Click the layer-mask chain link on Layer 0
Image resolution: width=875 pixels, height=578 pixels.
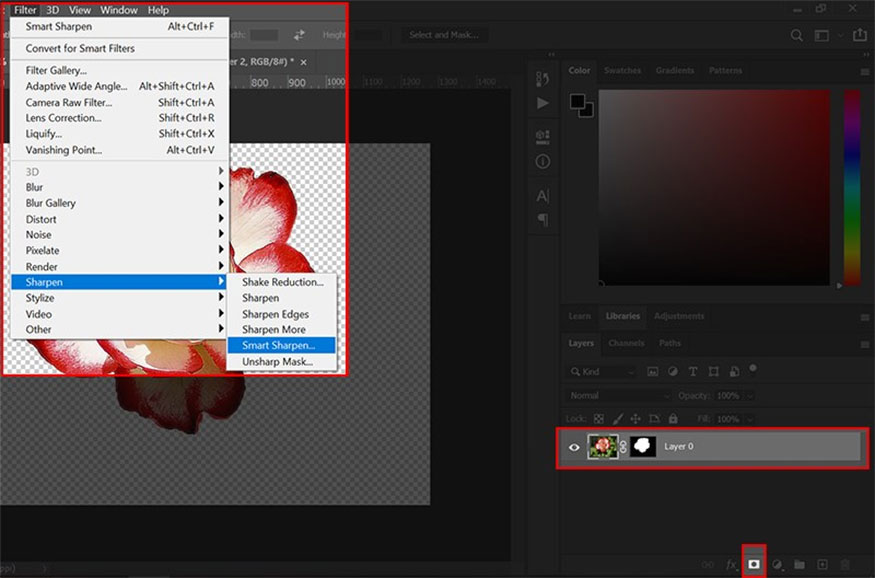tap(623, 447)
